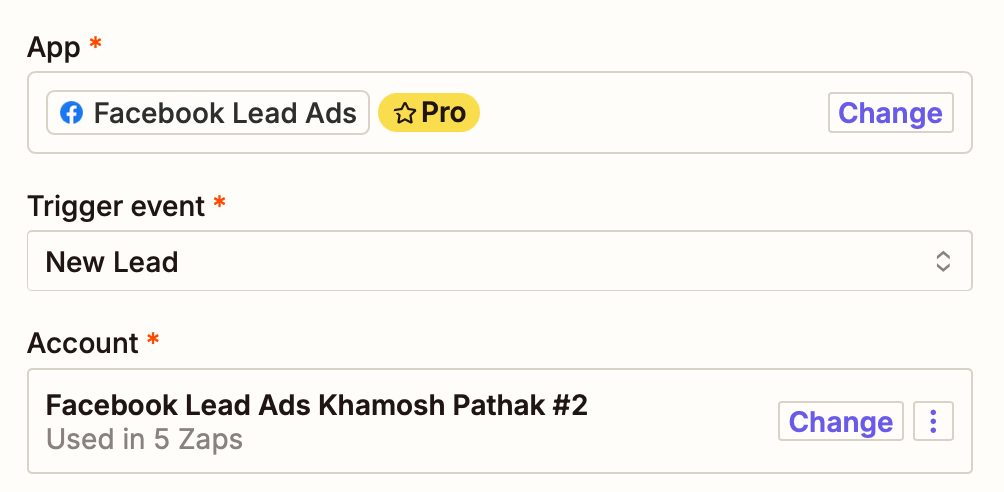This screenshot has width=1004, height=492.
Task: Click the required asterisk next to Account
Action: pyautogui.click(x=152, y=341)
